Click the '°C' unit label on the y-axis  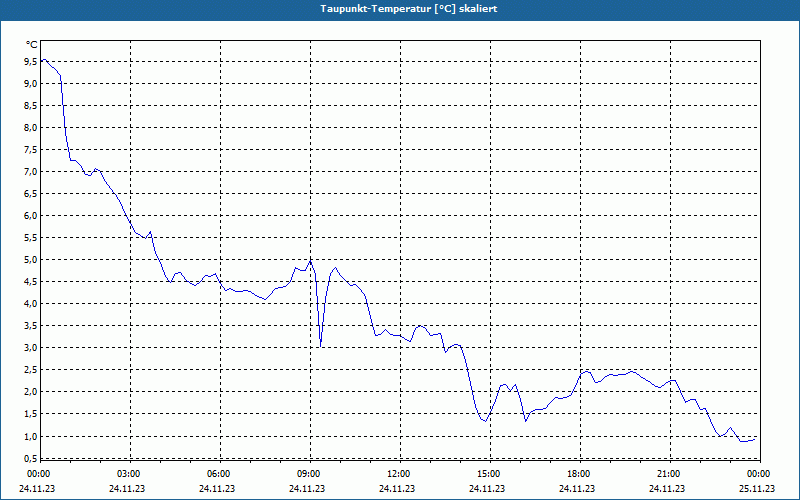coord(32,45)
